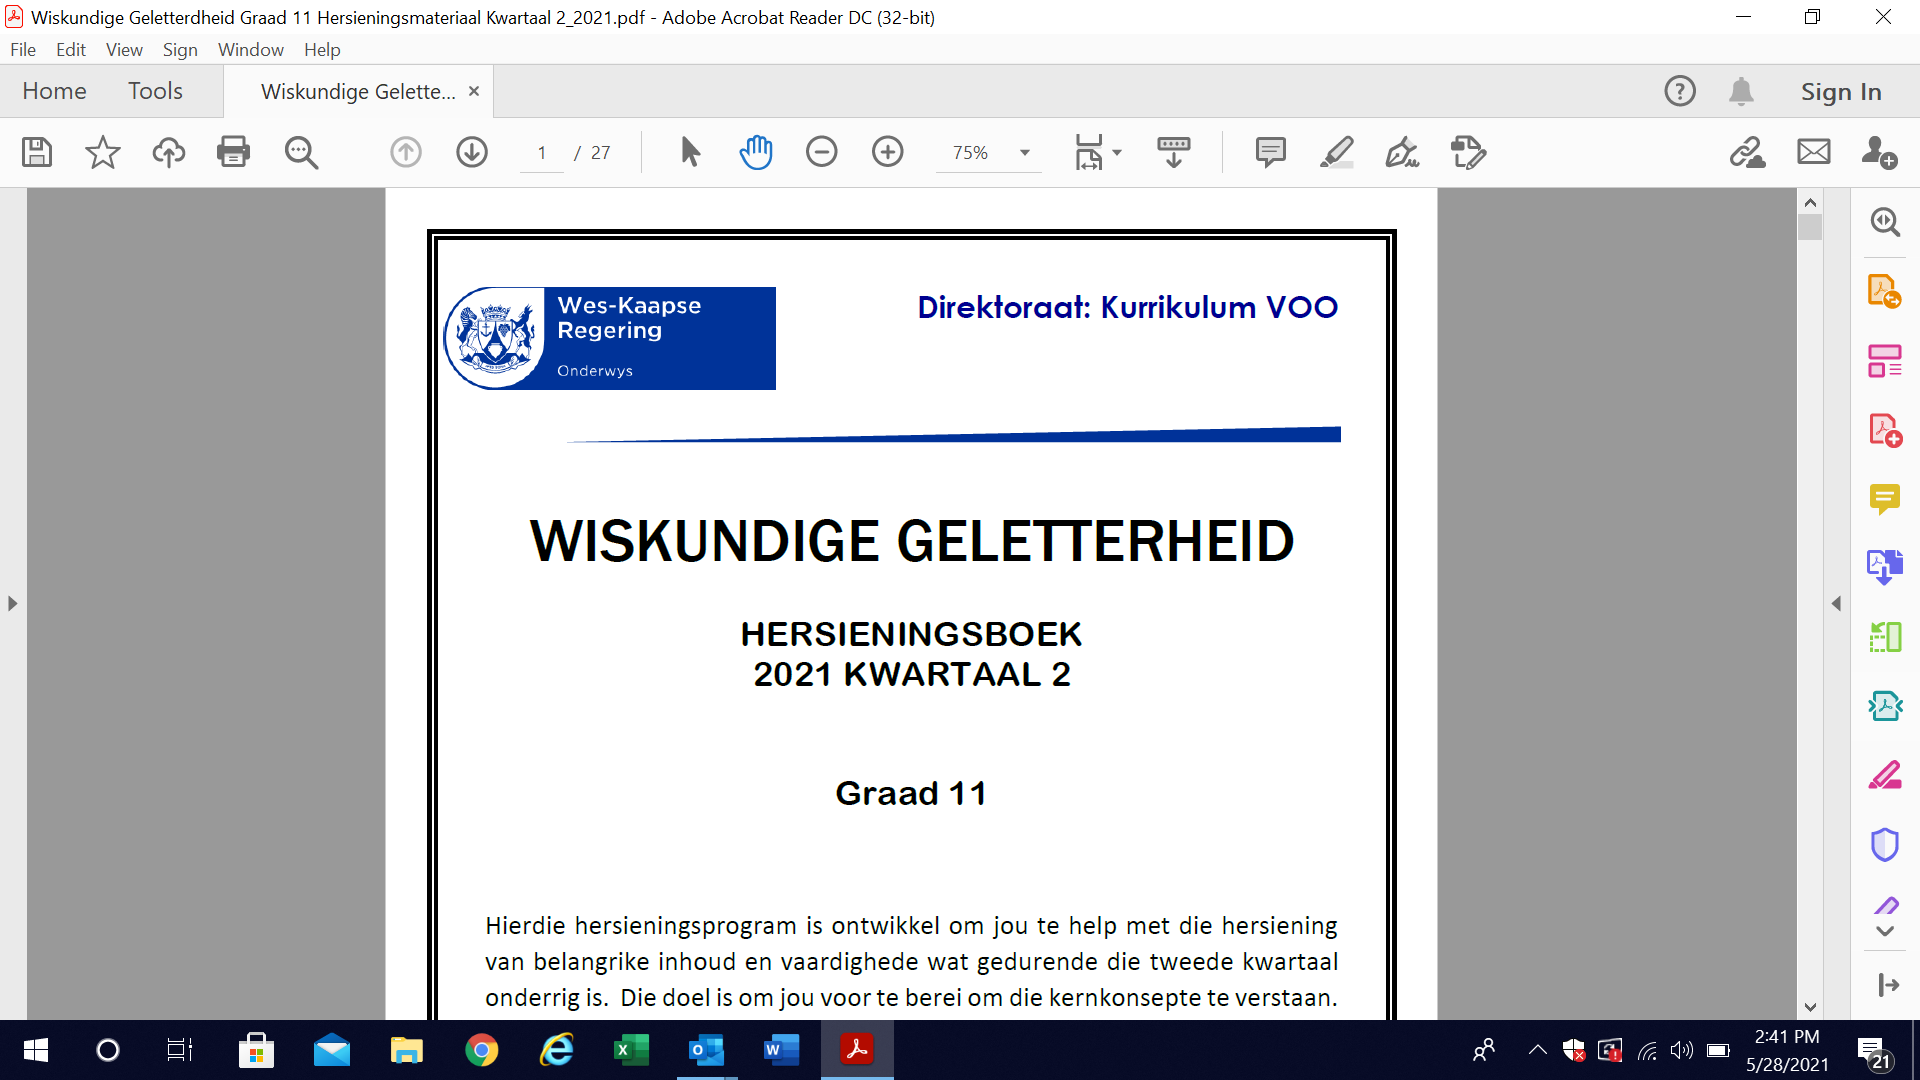
Task: Click the Sign In button
Action: coord(1841,91)
